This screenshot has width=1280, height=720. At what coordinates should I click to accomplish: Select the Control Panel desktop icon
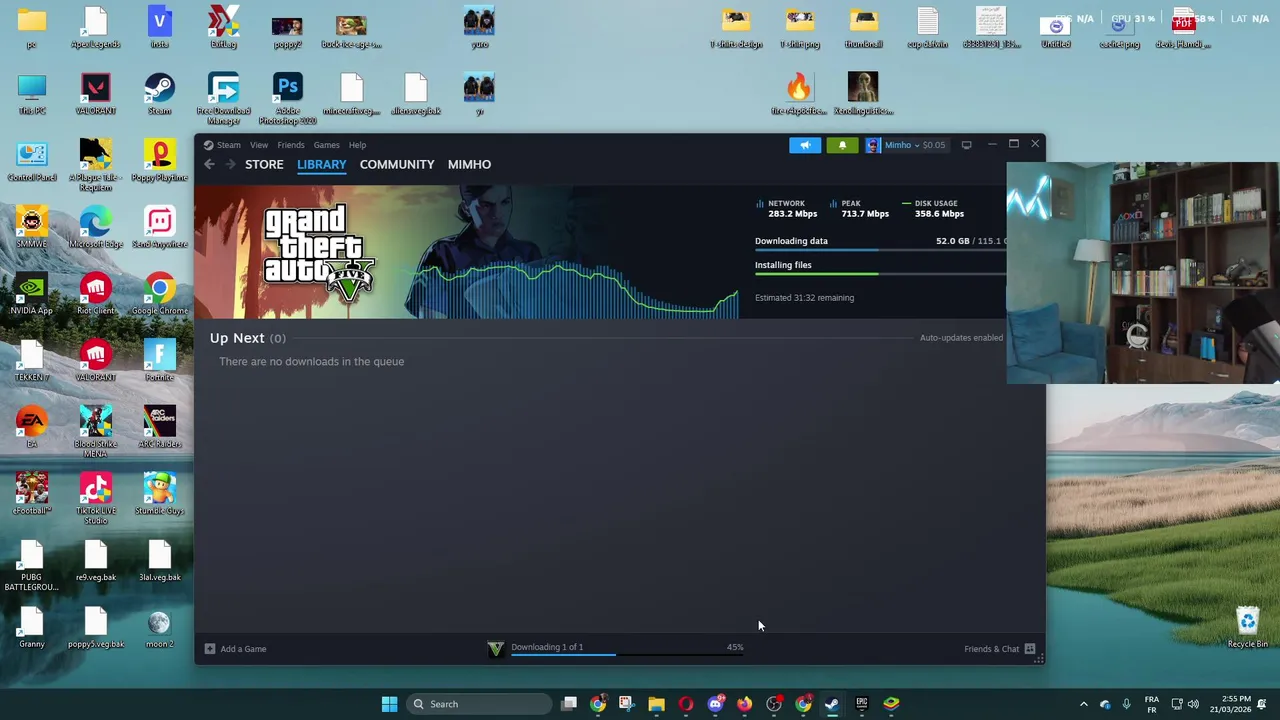(x=32, y=161)
